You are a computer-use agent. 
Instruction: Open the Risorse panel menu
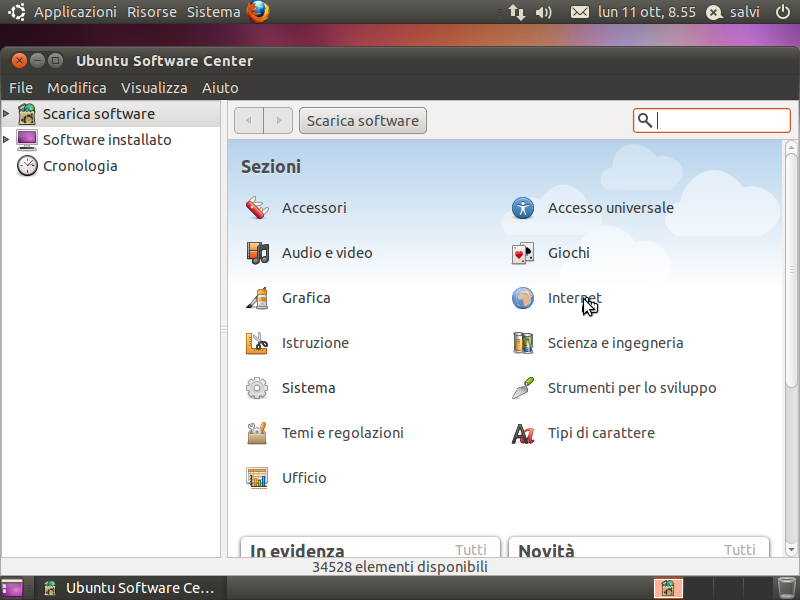[152, 12]
